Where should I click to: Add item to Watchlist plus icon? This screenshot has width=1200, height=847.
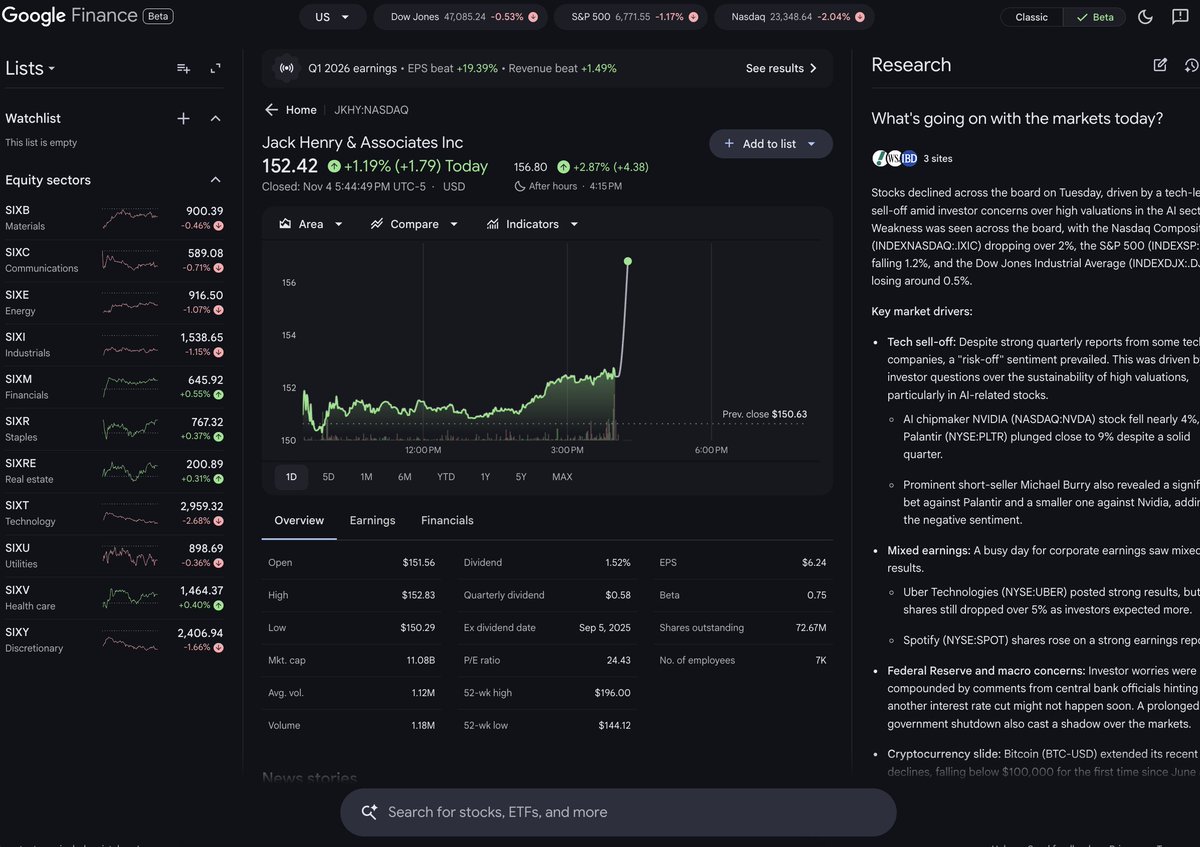pyautogui.click(x=183, y=118)
